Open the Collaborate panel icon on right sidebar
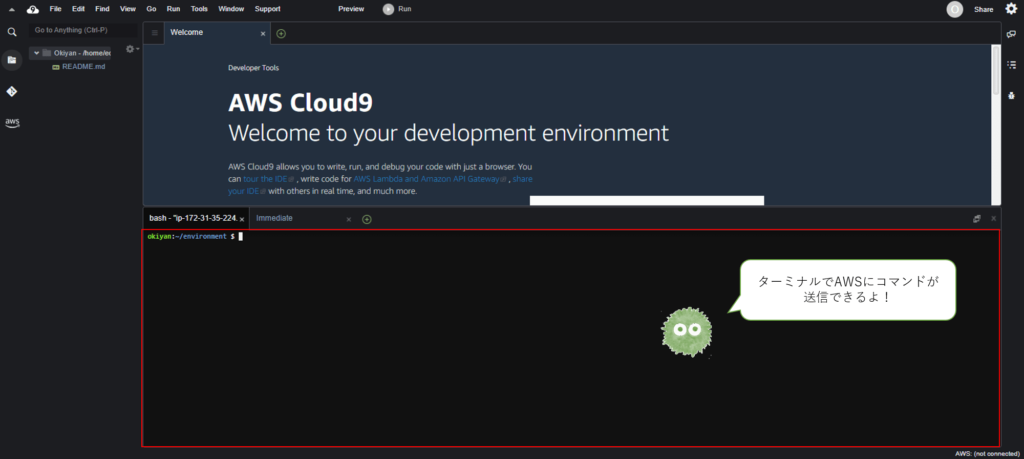Viewport: 1024px width, 459px height. click(x=1011, y=34)
